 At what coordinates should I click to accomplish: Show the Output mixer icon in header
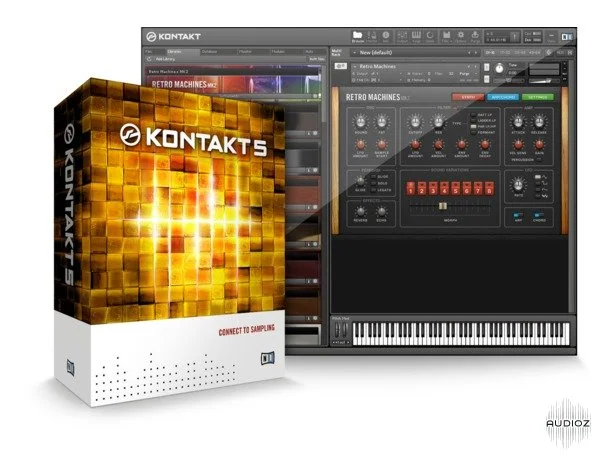(402, 36)
